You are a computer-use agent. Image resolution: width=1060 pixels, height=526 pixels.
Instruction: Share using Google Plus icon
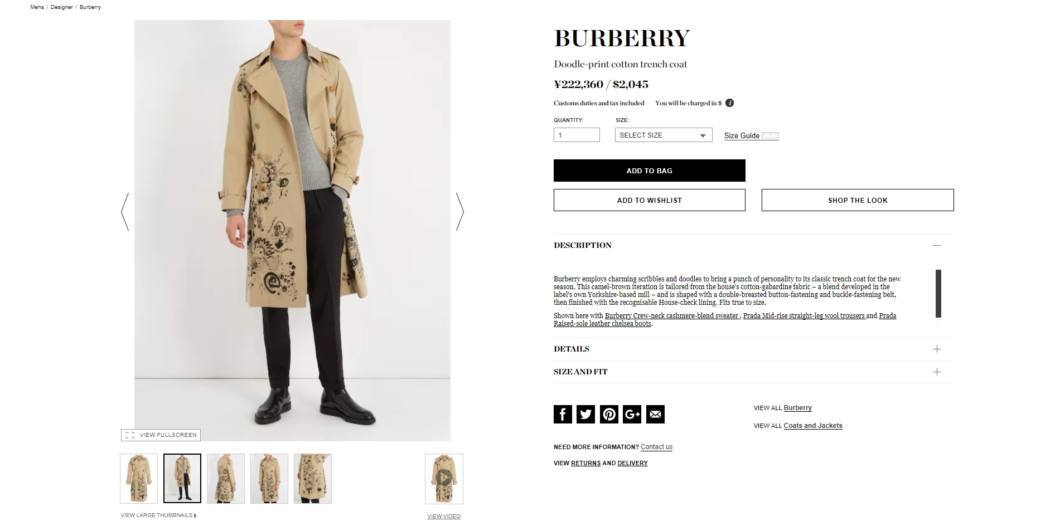(632, 414)
